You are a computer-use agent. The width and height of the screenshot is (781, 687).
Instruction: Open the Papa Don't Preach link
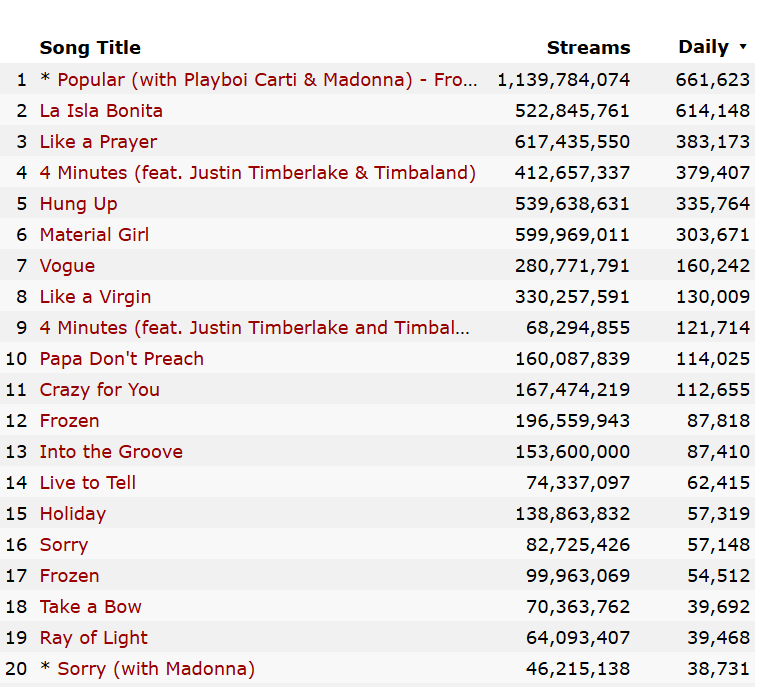pyautogui.click(x=121, y=358)
